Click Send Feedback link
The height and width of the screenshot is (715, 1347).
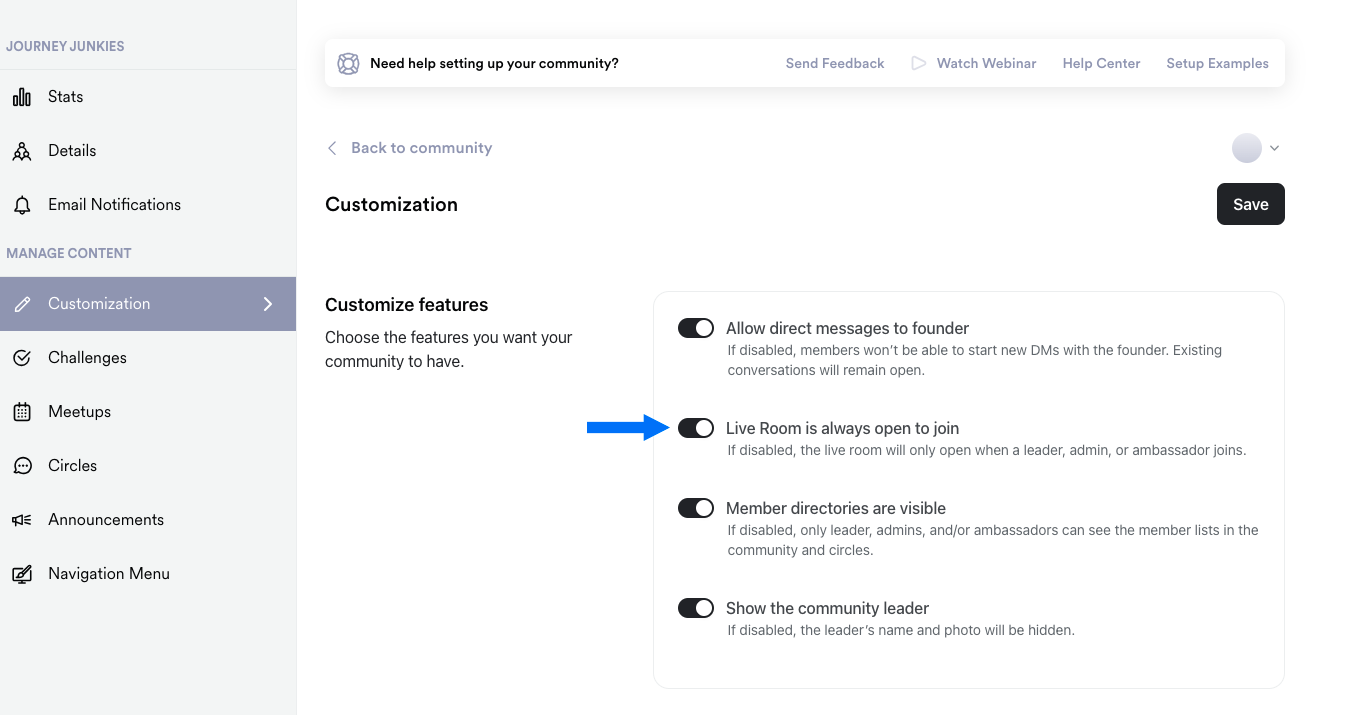pos(835,63)
